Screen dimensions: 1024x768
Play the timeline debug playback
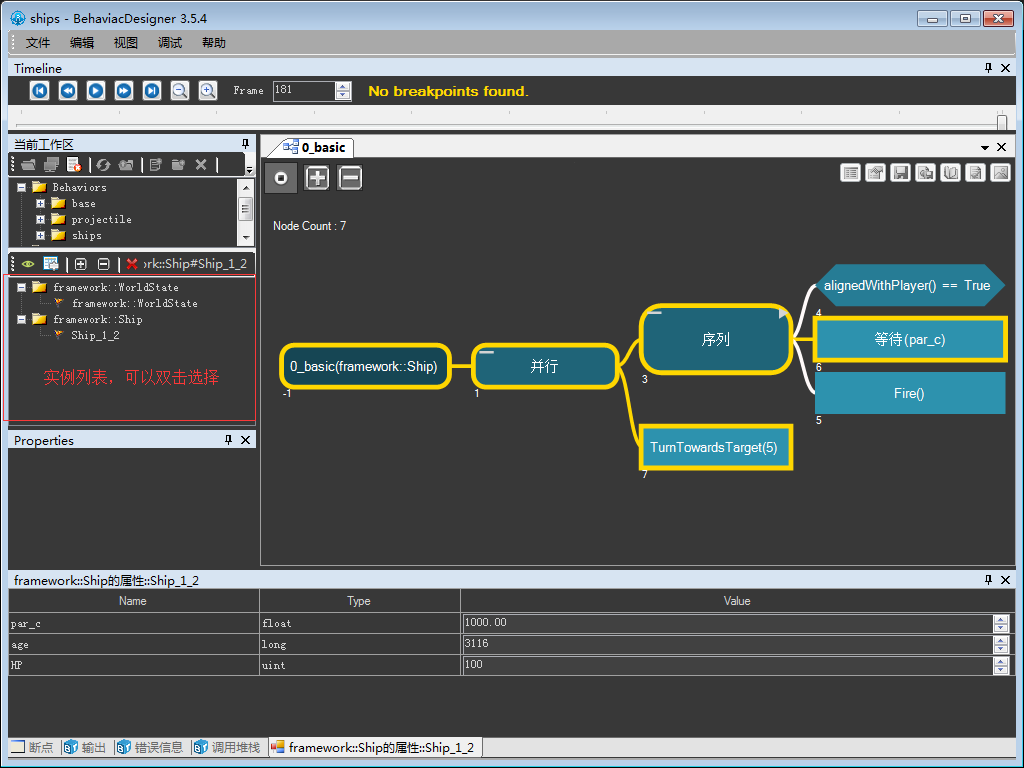pos(95,91)
